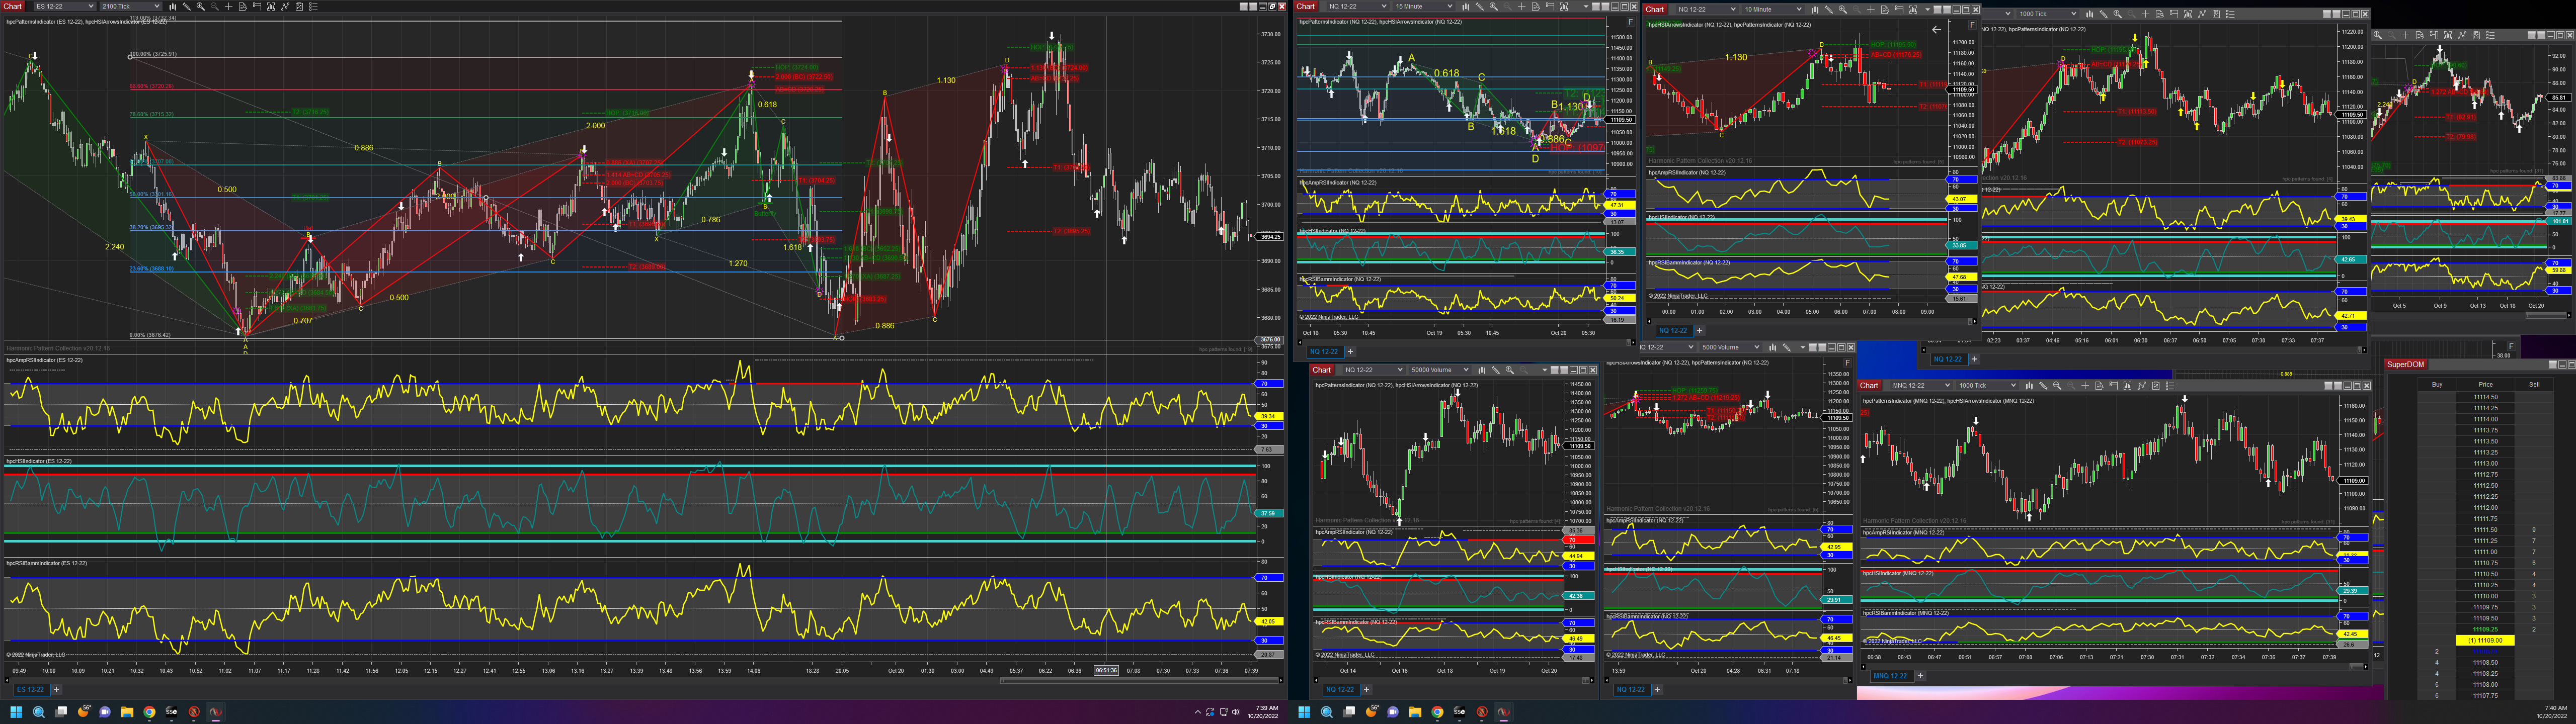This screenshot has width=2576, height=724.
Task: Click the bar style icon in ES chart
Action: (173, 6)
